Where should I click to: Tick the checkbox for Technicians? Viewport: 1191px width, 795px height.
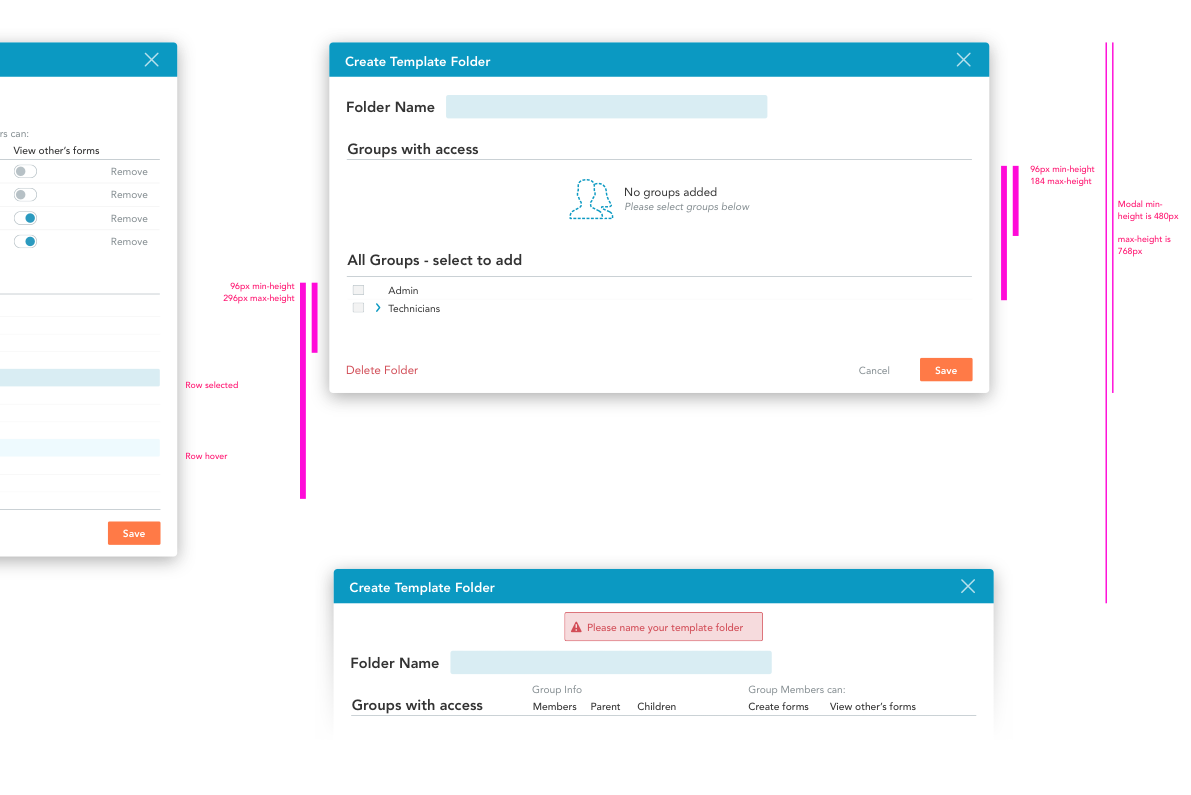pos(358,308)
